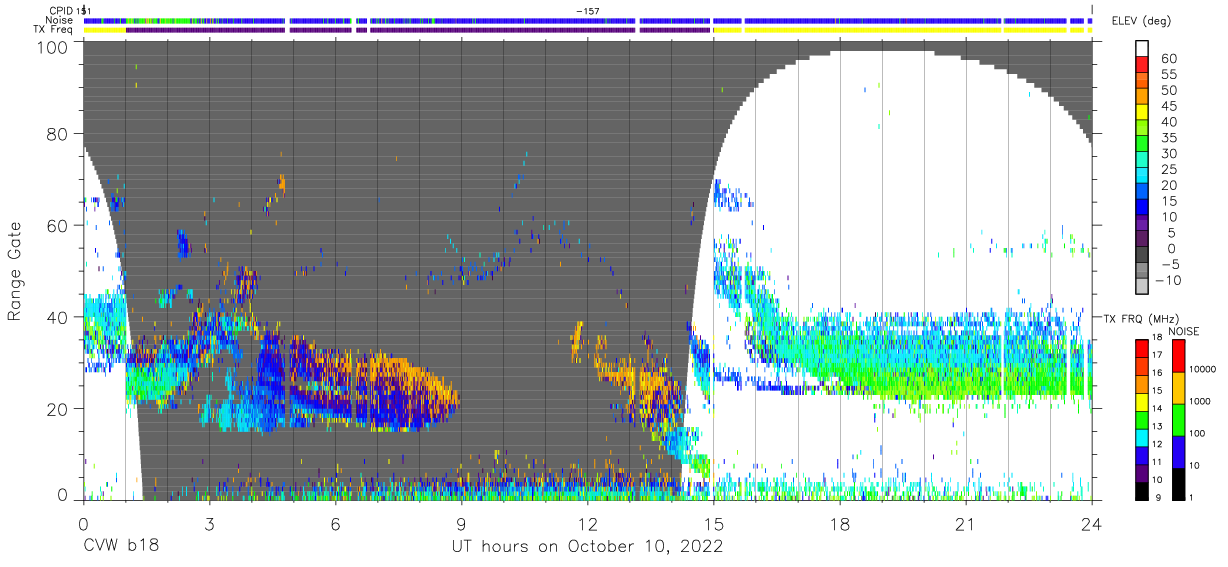Click the '50' label on elevation colorbar
Viewport: 1228px width, 567px height.
(1168, 90)
